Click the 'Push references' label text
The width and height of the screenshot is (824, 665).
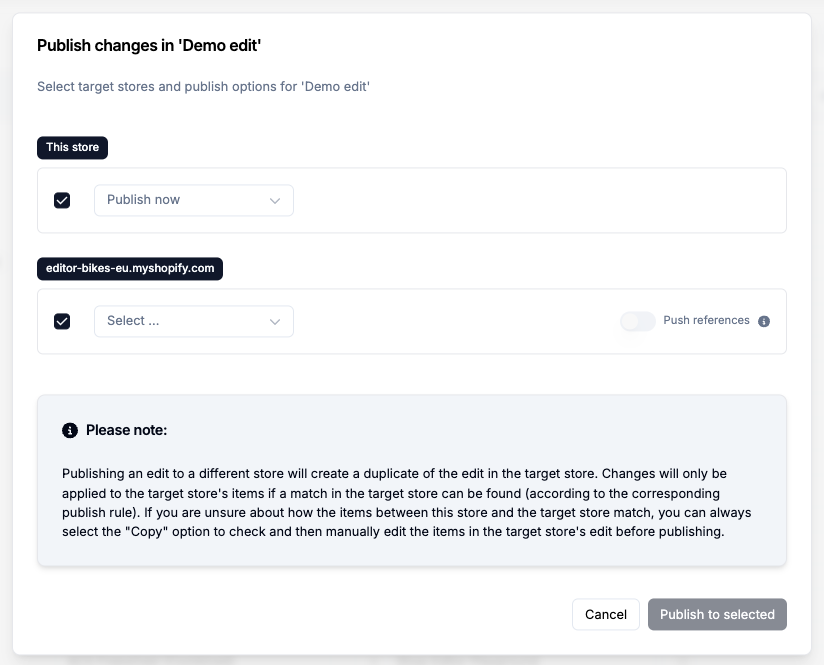(x=706, y=321)
